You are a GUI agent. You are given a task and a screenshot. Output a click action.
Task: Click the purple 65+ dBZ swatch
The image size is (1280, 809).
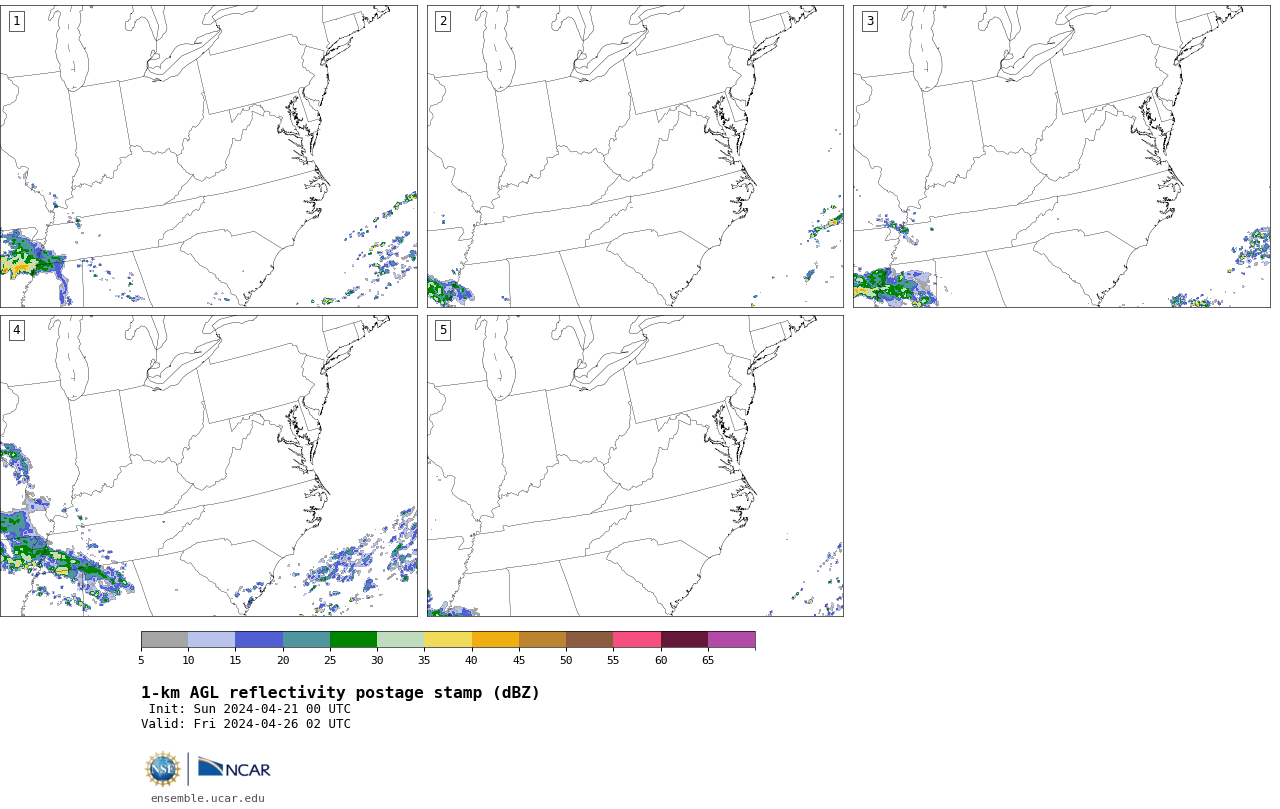731,640
